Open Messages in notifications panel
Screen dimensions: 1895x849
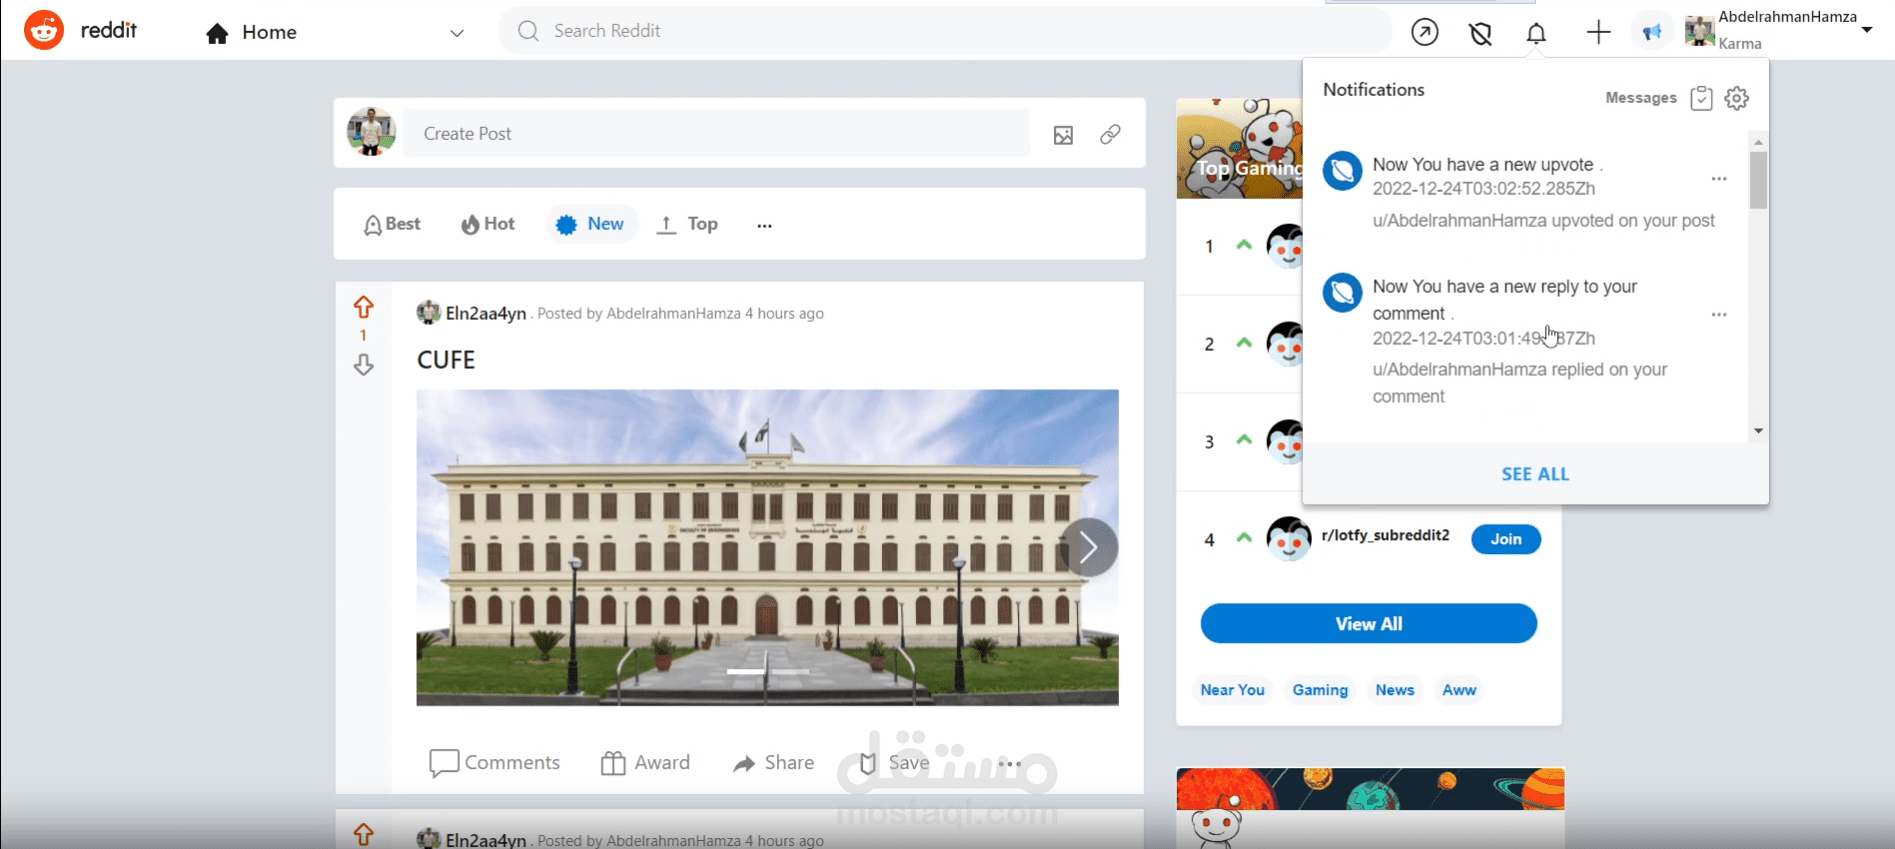click(x=1641, y=98)
